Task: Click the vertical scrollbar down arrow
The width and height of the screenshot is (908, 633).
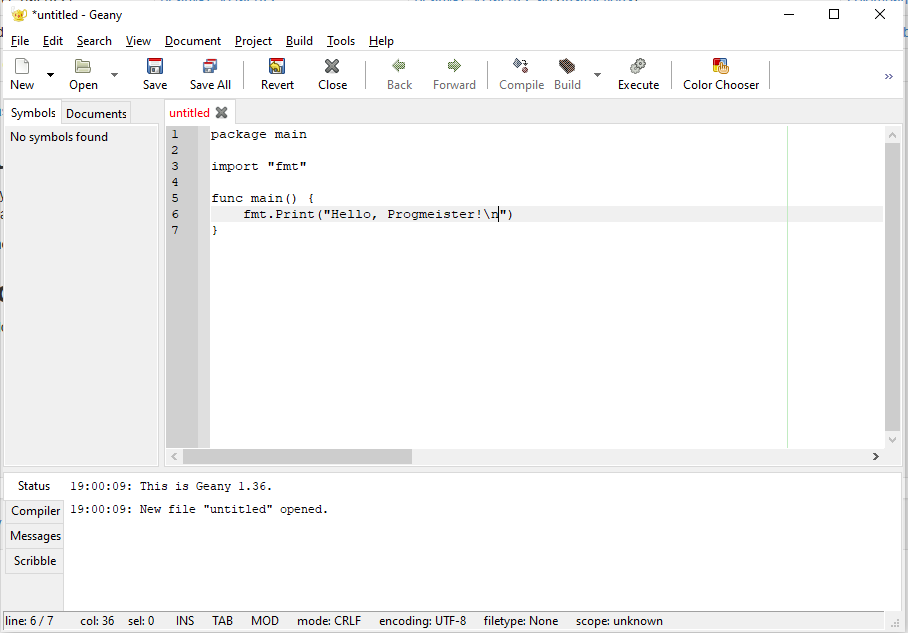Action: pos(892,440)
